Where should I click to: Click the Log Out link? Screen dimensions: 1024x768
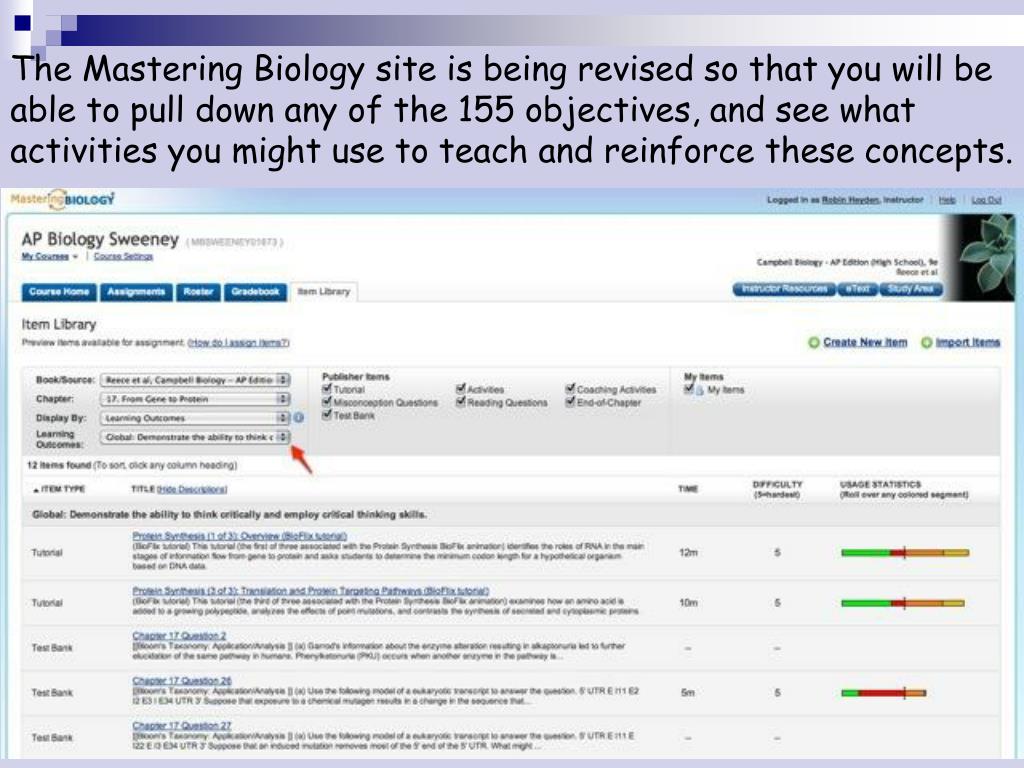[986, 200]
